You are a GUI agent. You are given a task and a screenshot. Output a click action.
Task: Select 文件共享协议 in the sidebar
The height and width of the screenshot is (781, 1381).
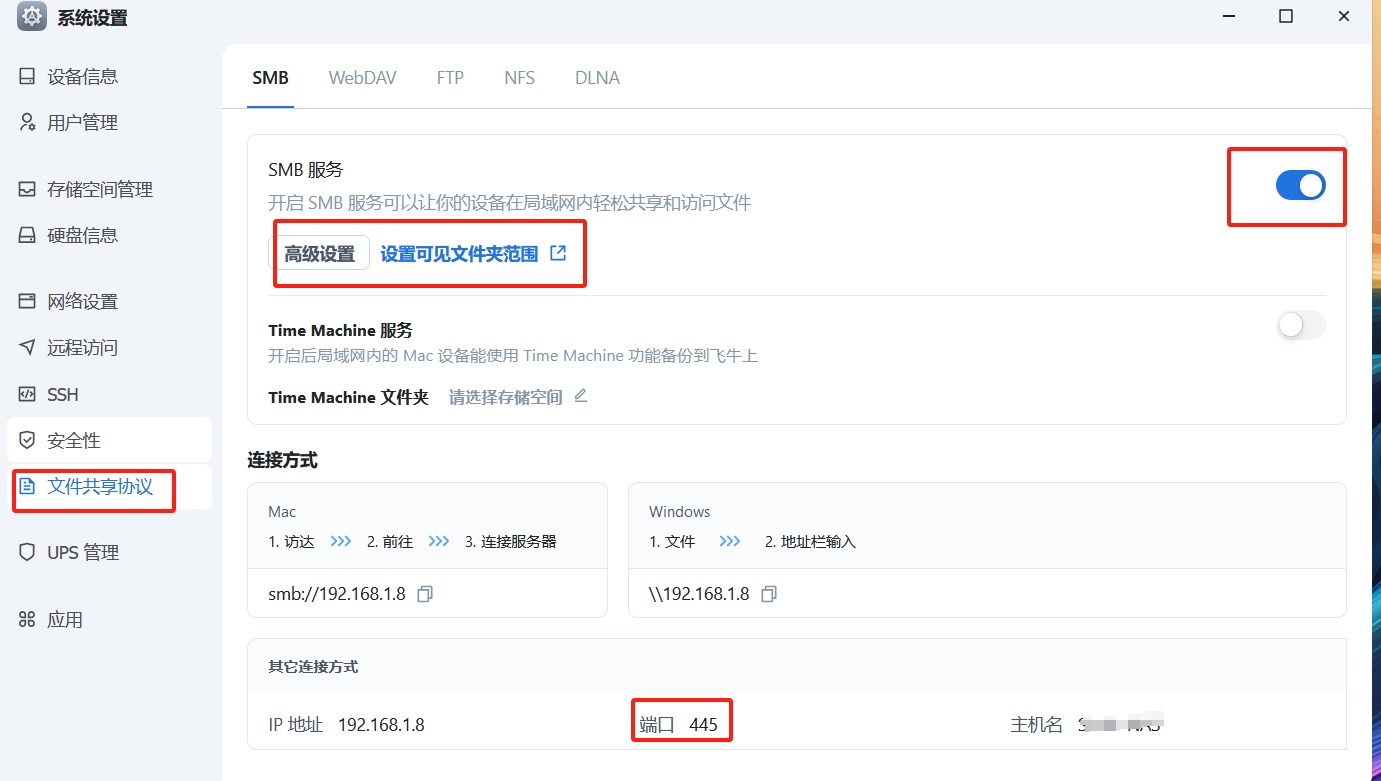(109, 487)
